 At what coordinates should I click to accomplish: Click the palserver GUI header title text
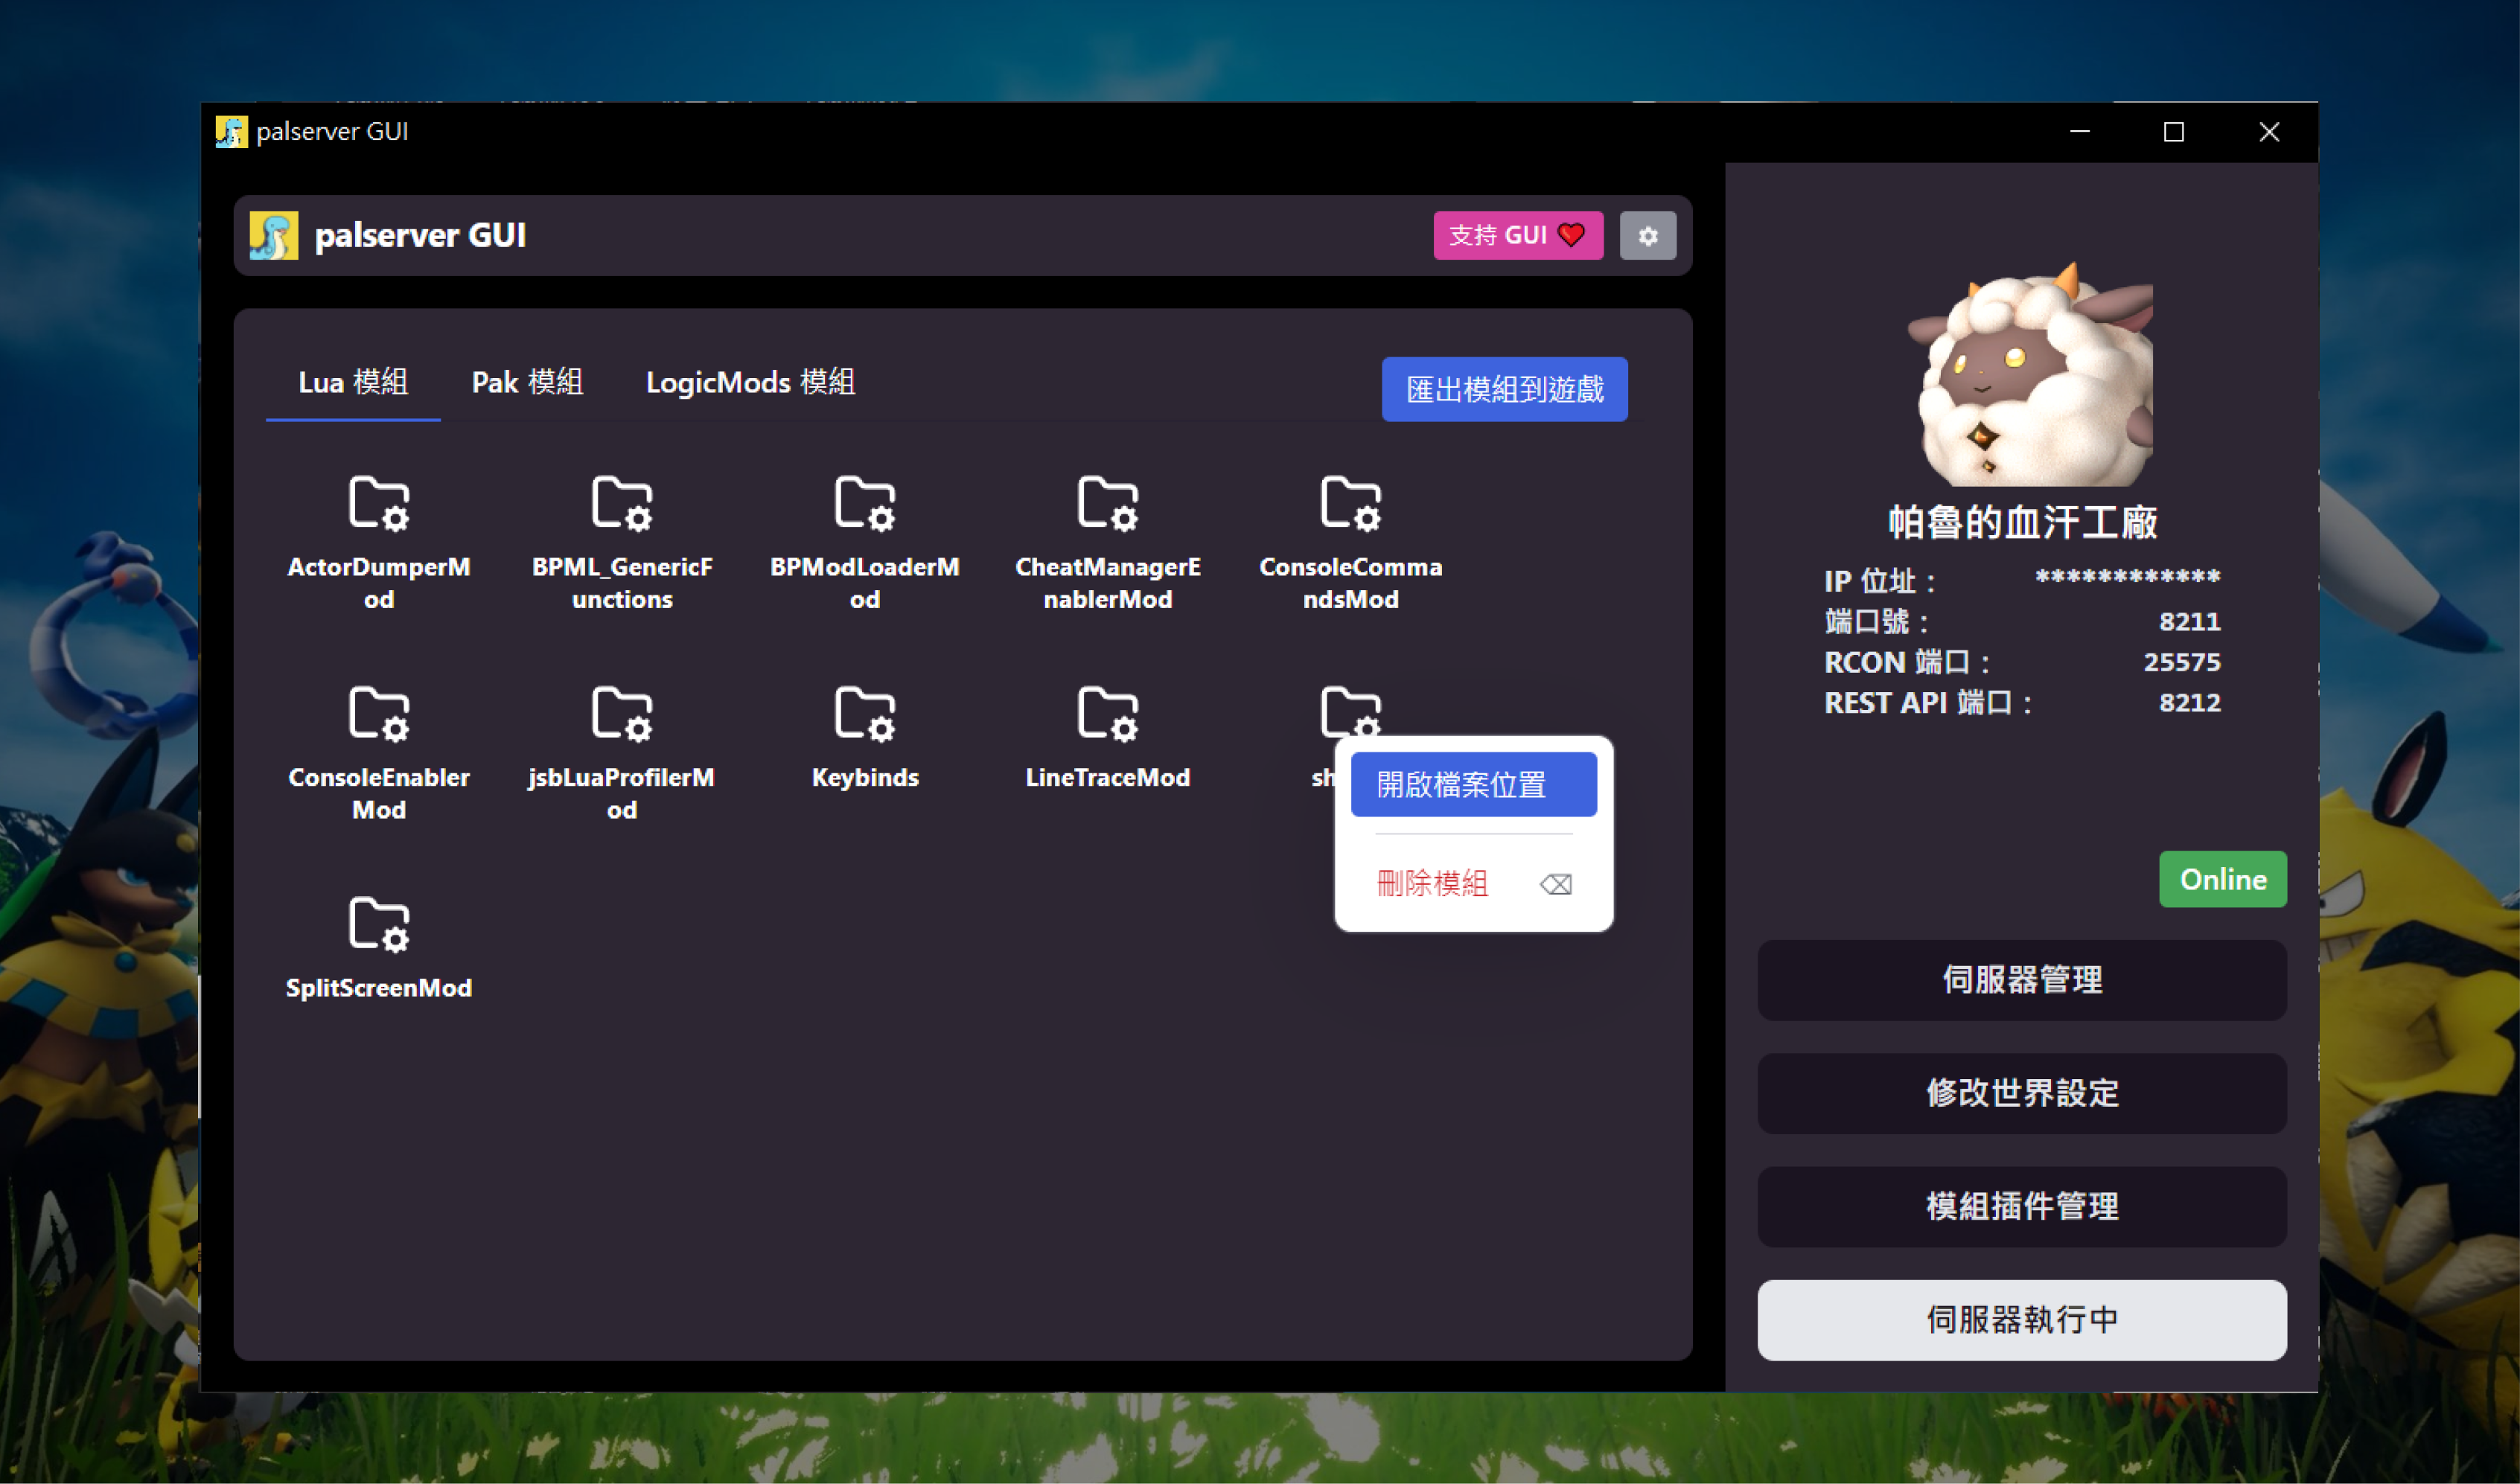(420, 236)
